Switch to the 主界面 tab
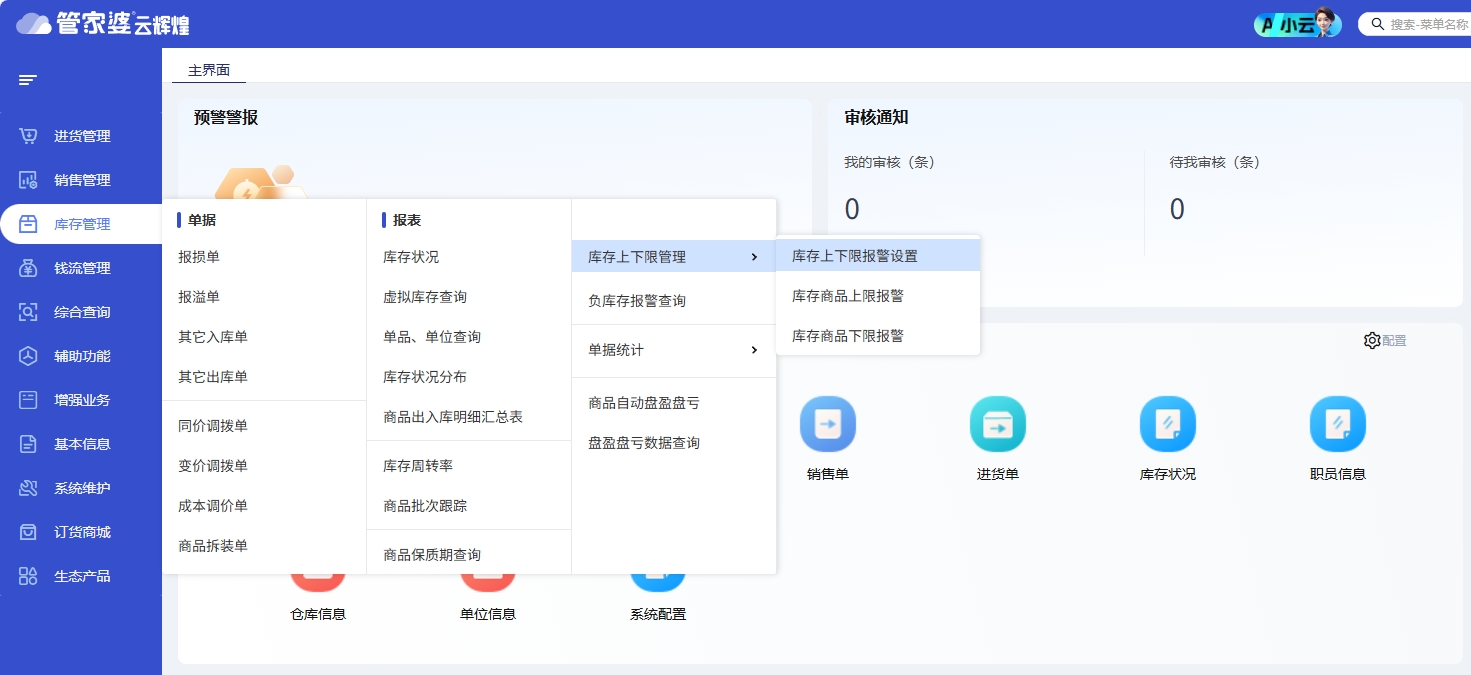 [x=209, y=70]
